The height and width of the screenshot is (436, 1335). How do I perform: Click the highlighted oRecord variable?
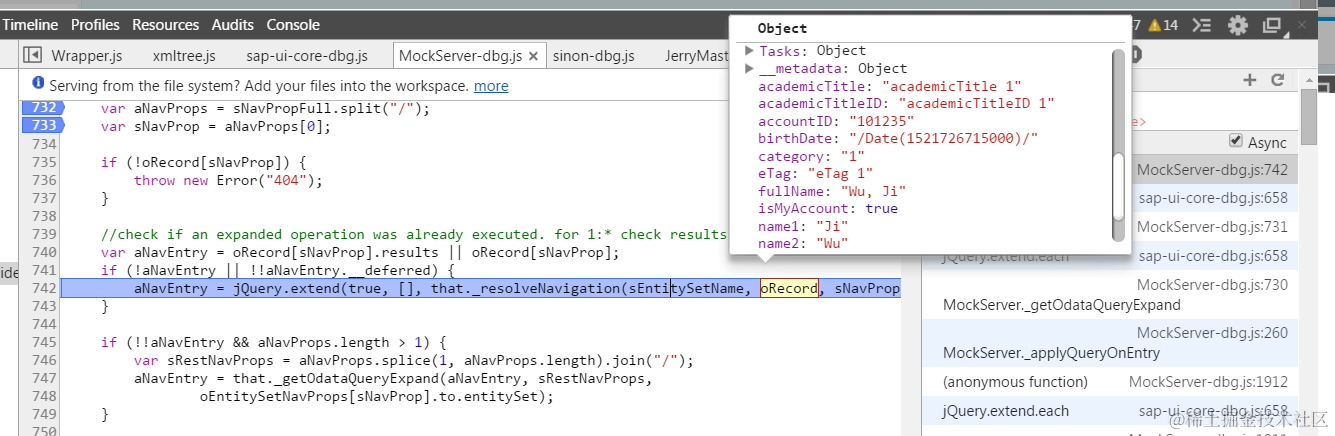tap(789, 289)
